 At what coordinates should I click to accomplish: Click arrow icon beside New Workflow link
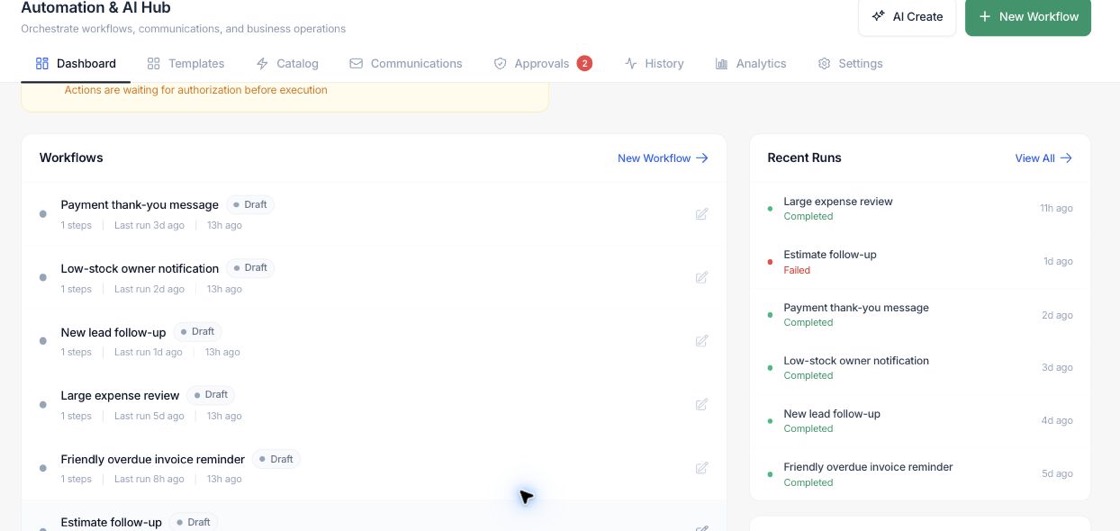point(702,158)
